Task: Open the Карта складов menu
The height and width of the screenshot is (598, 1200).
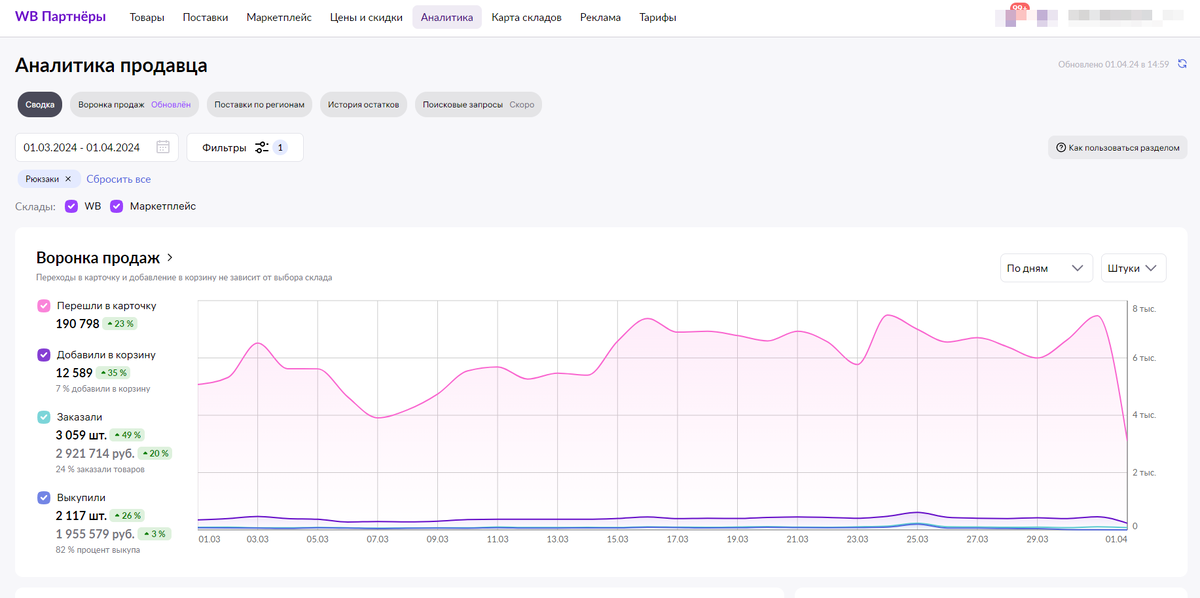Action: tap(526, 17)
